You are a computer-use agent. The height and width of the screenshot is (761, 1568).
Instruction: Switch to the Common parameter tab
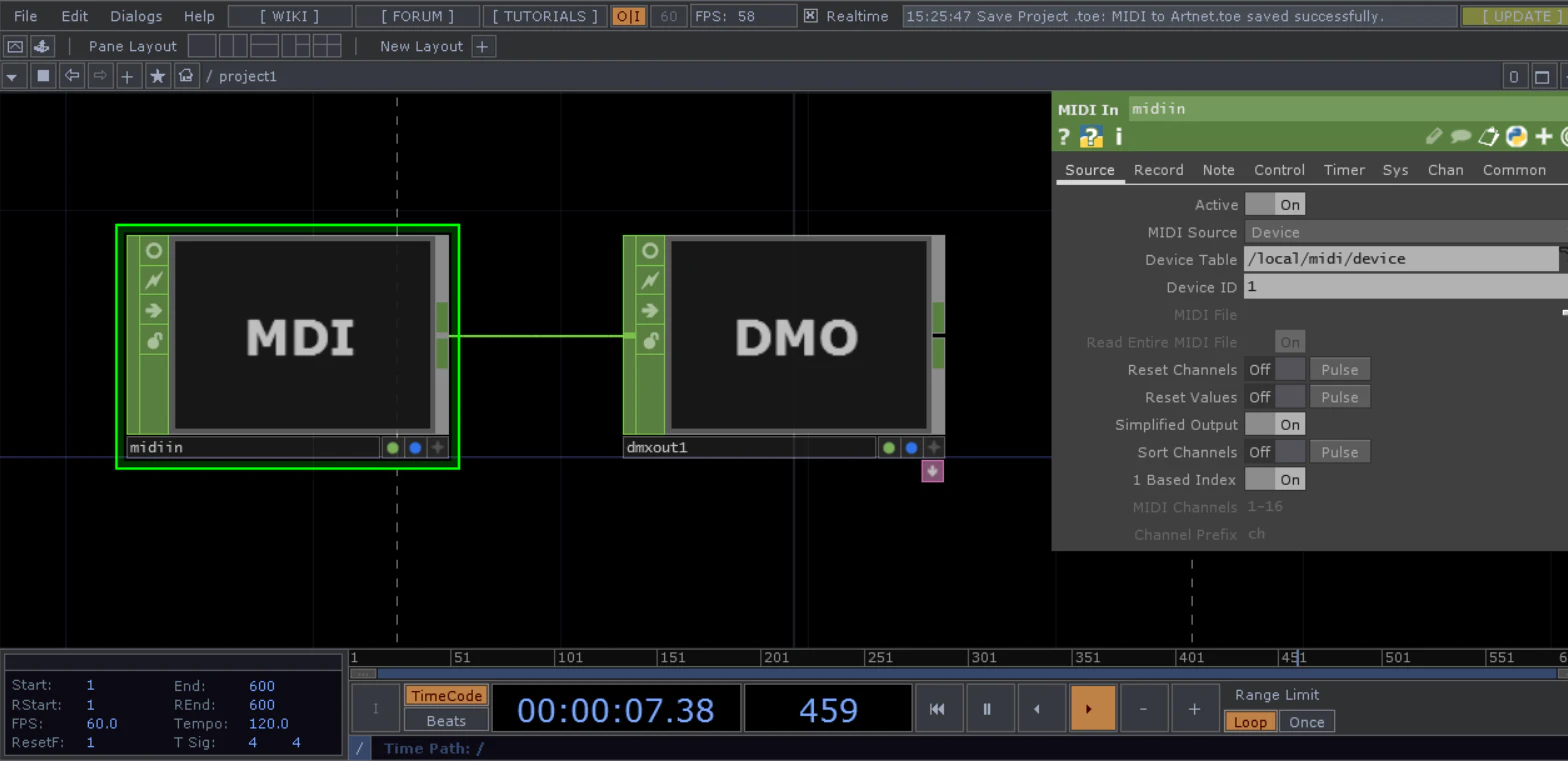point(1514,170)
